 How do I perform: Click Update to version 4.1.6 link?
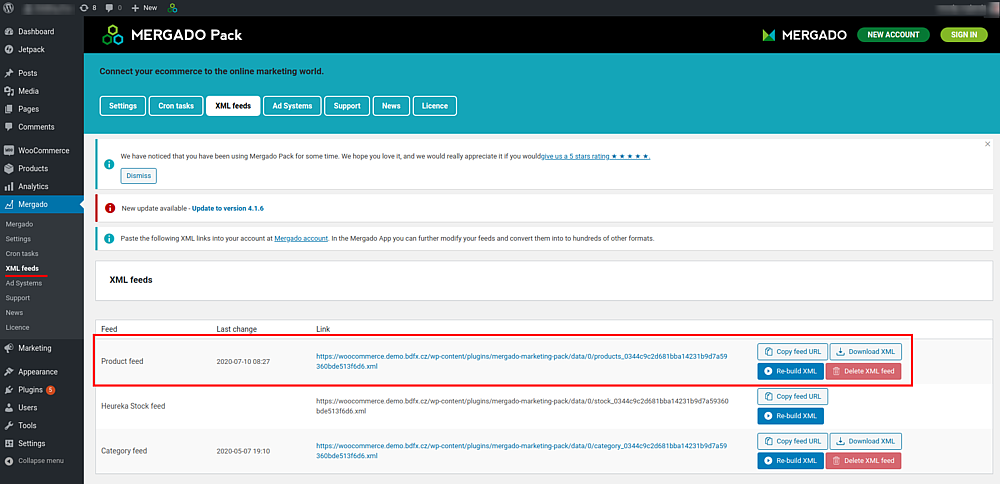tap(228, 209)
